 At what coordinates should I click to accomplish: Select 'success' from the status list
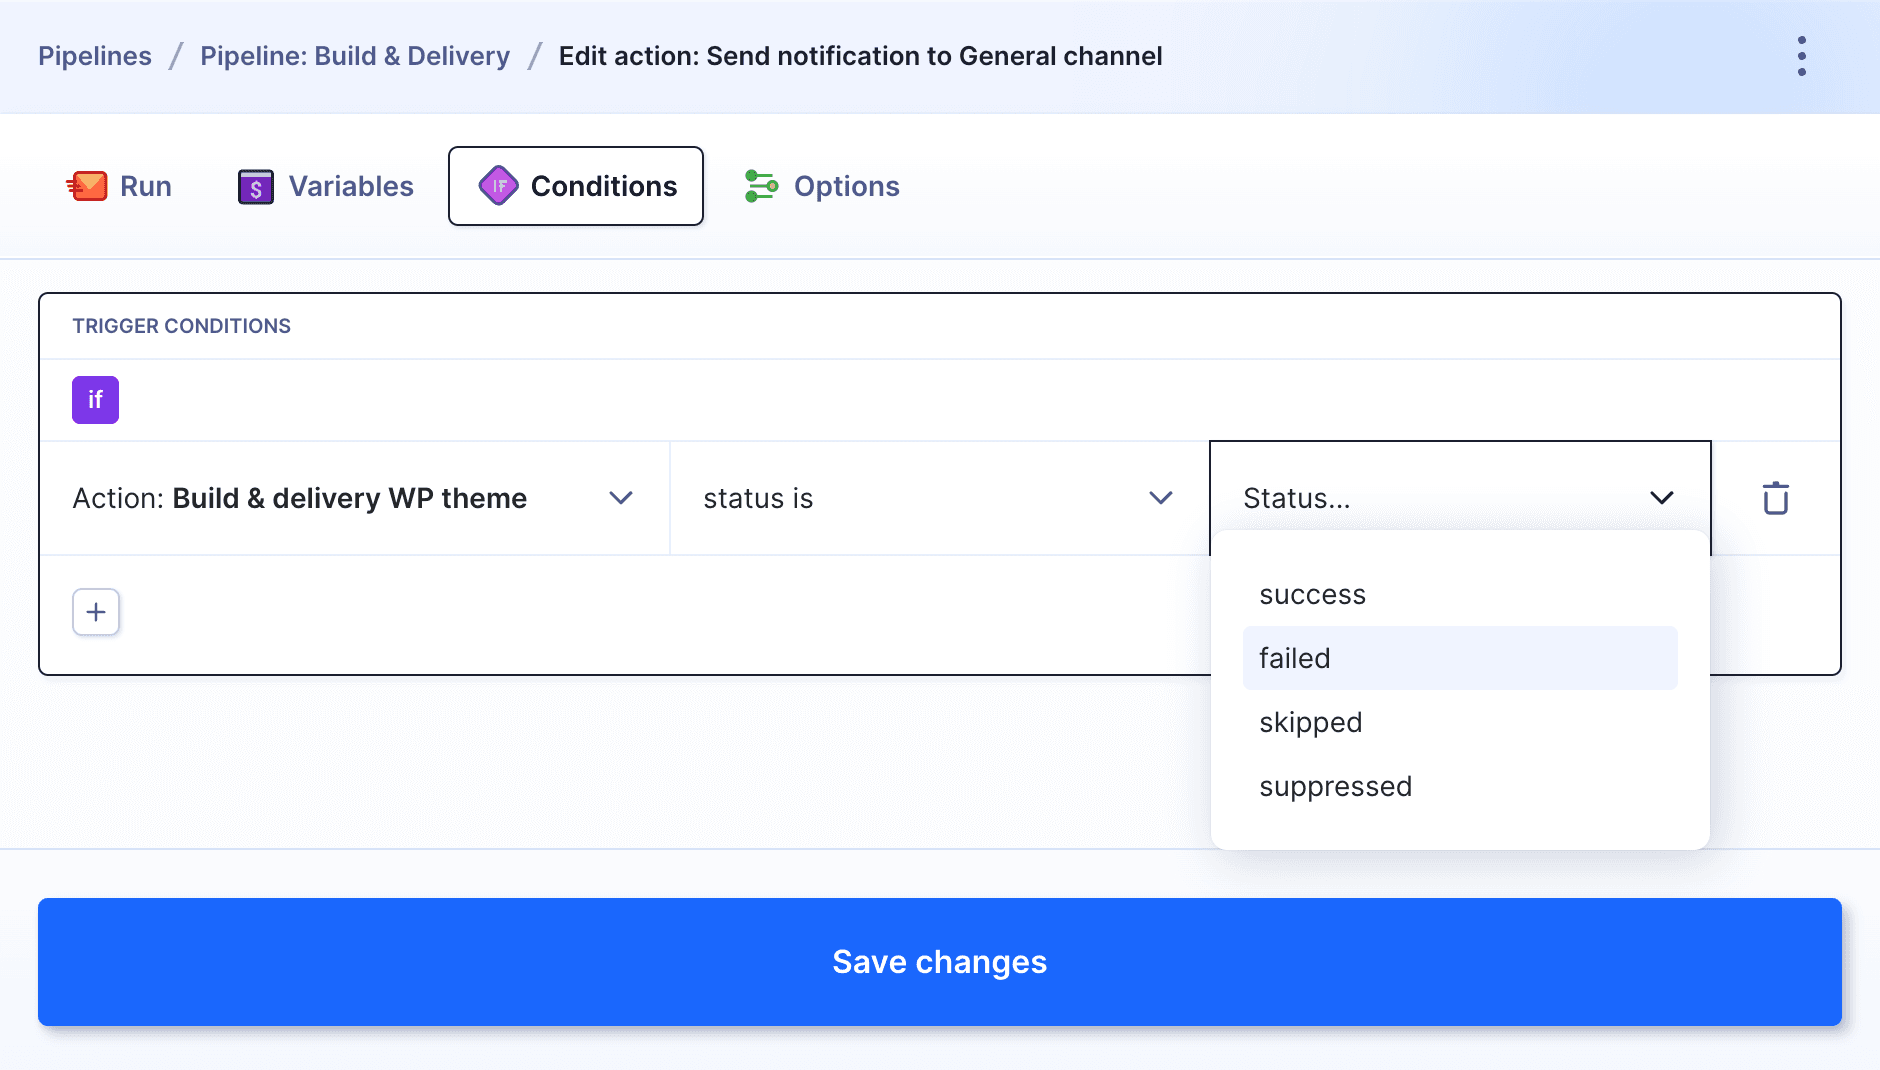pos(1312,595)
